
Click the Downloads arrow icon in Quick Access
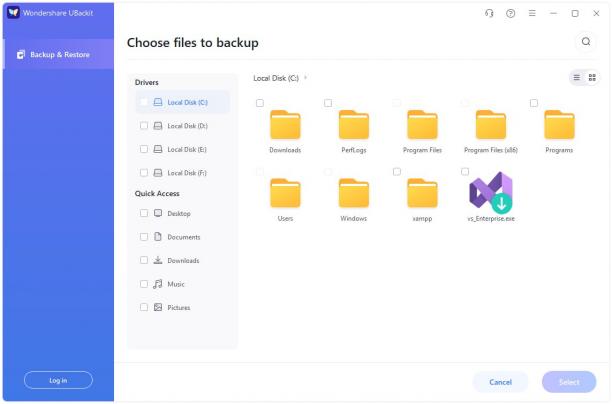158,260
